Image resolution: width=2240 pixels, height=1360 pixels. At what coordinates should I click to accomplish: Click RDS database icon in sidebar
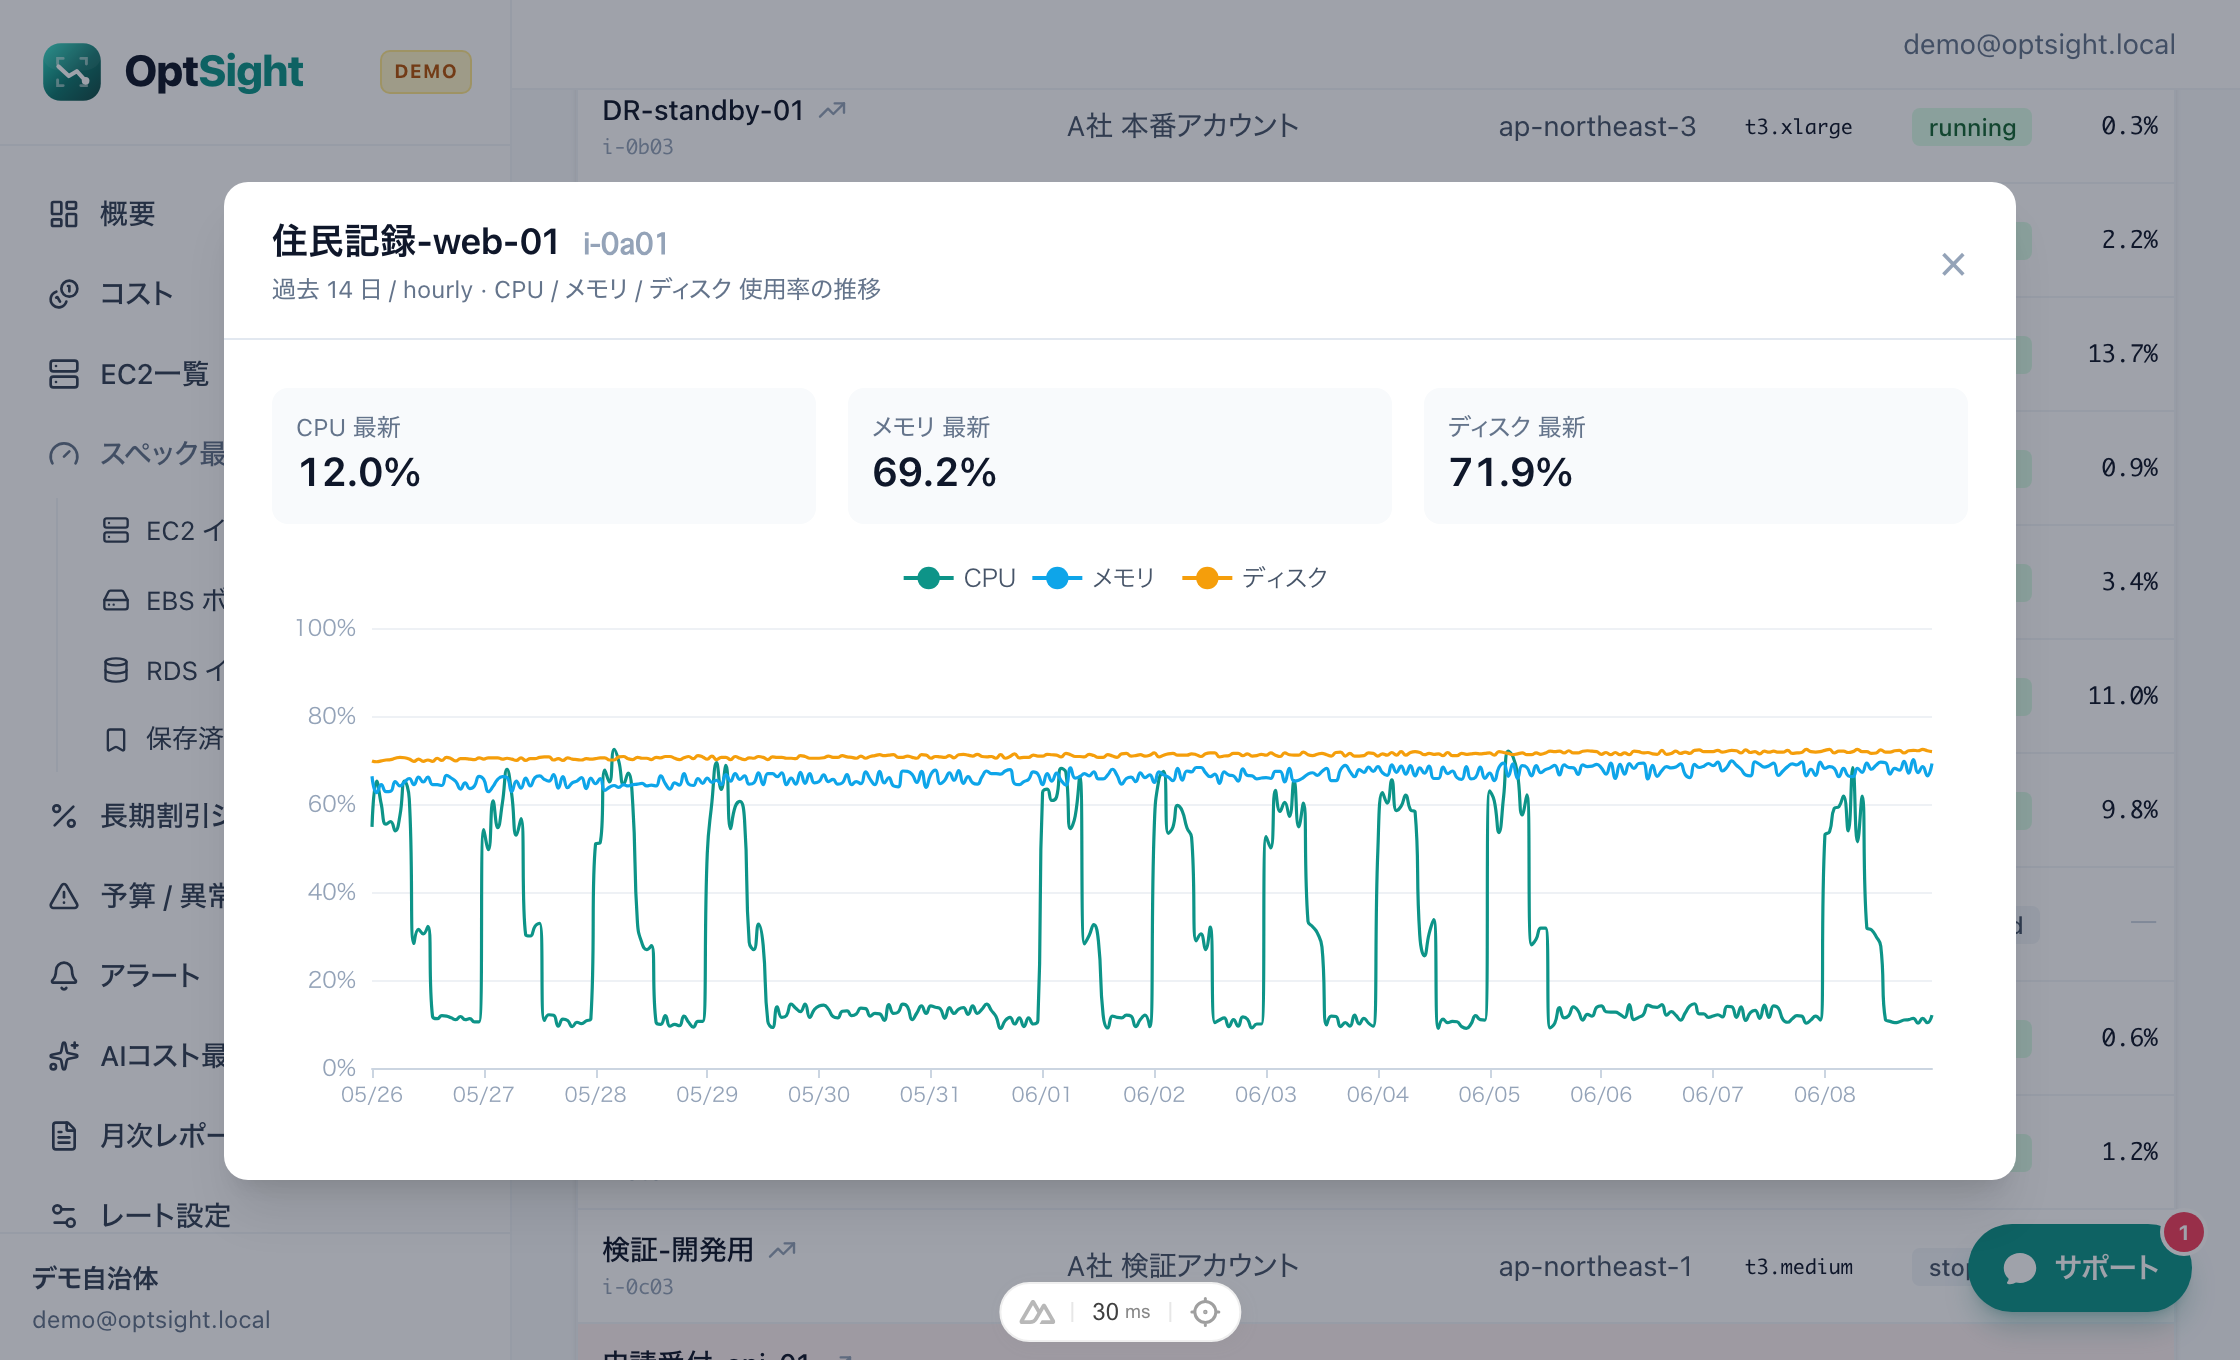[x=116, y=670]
